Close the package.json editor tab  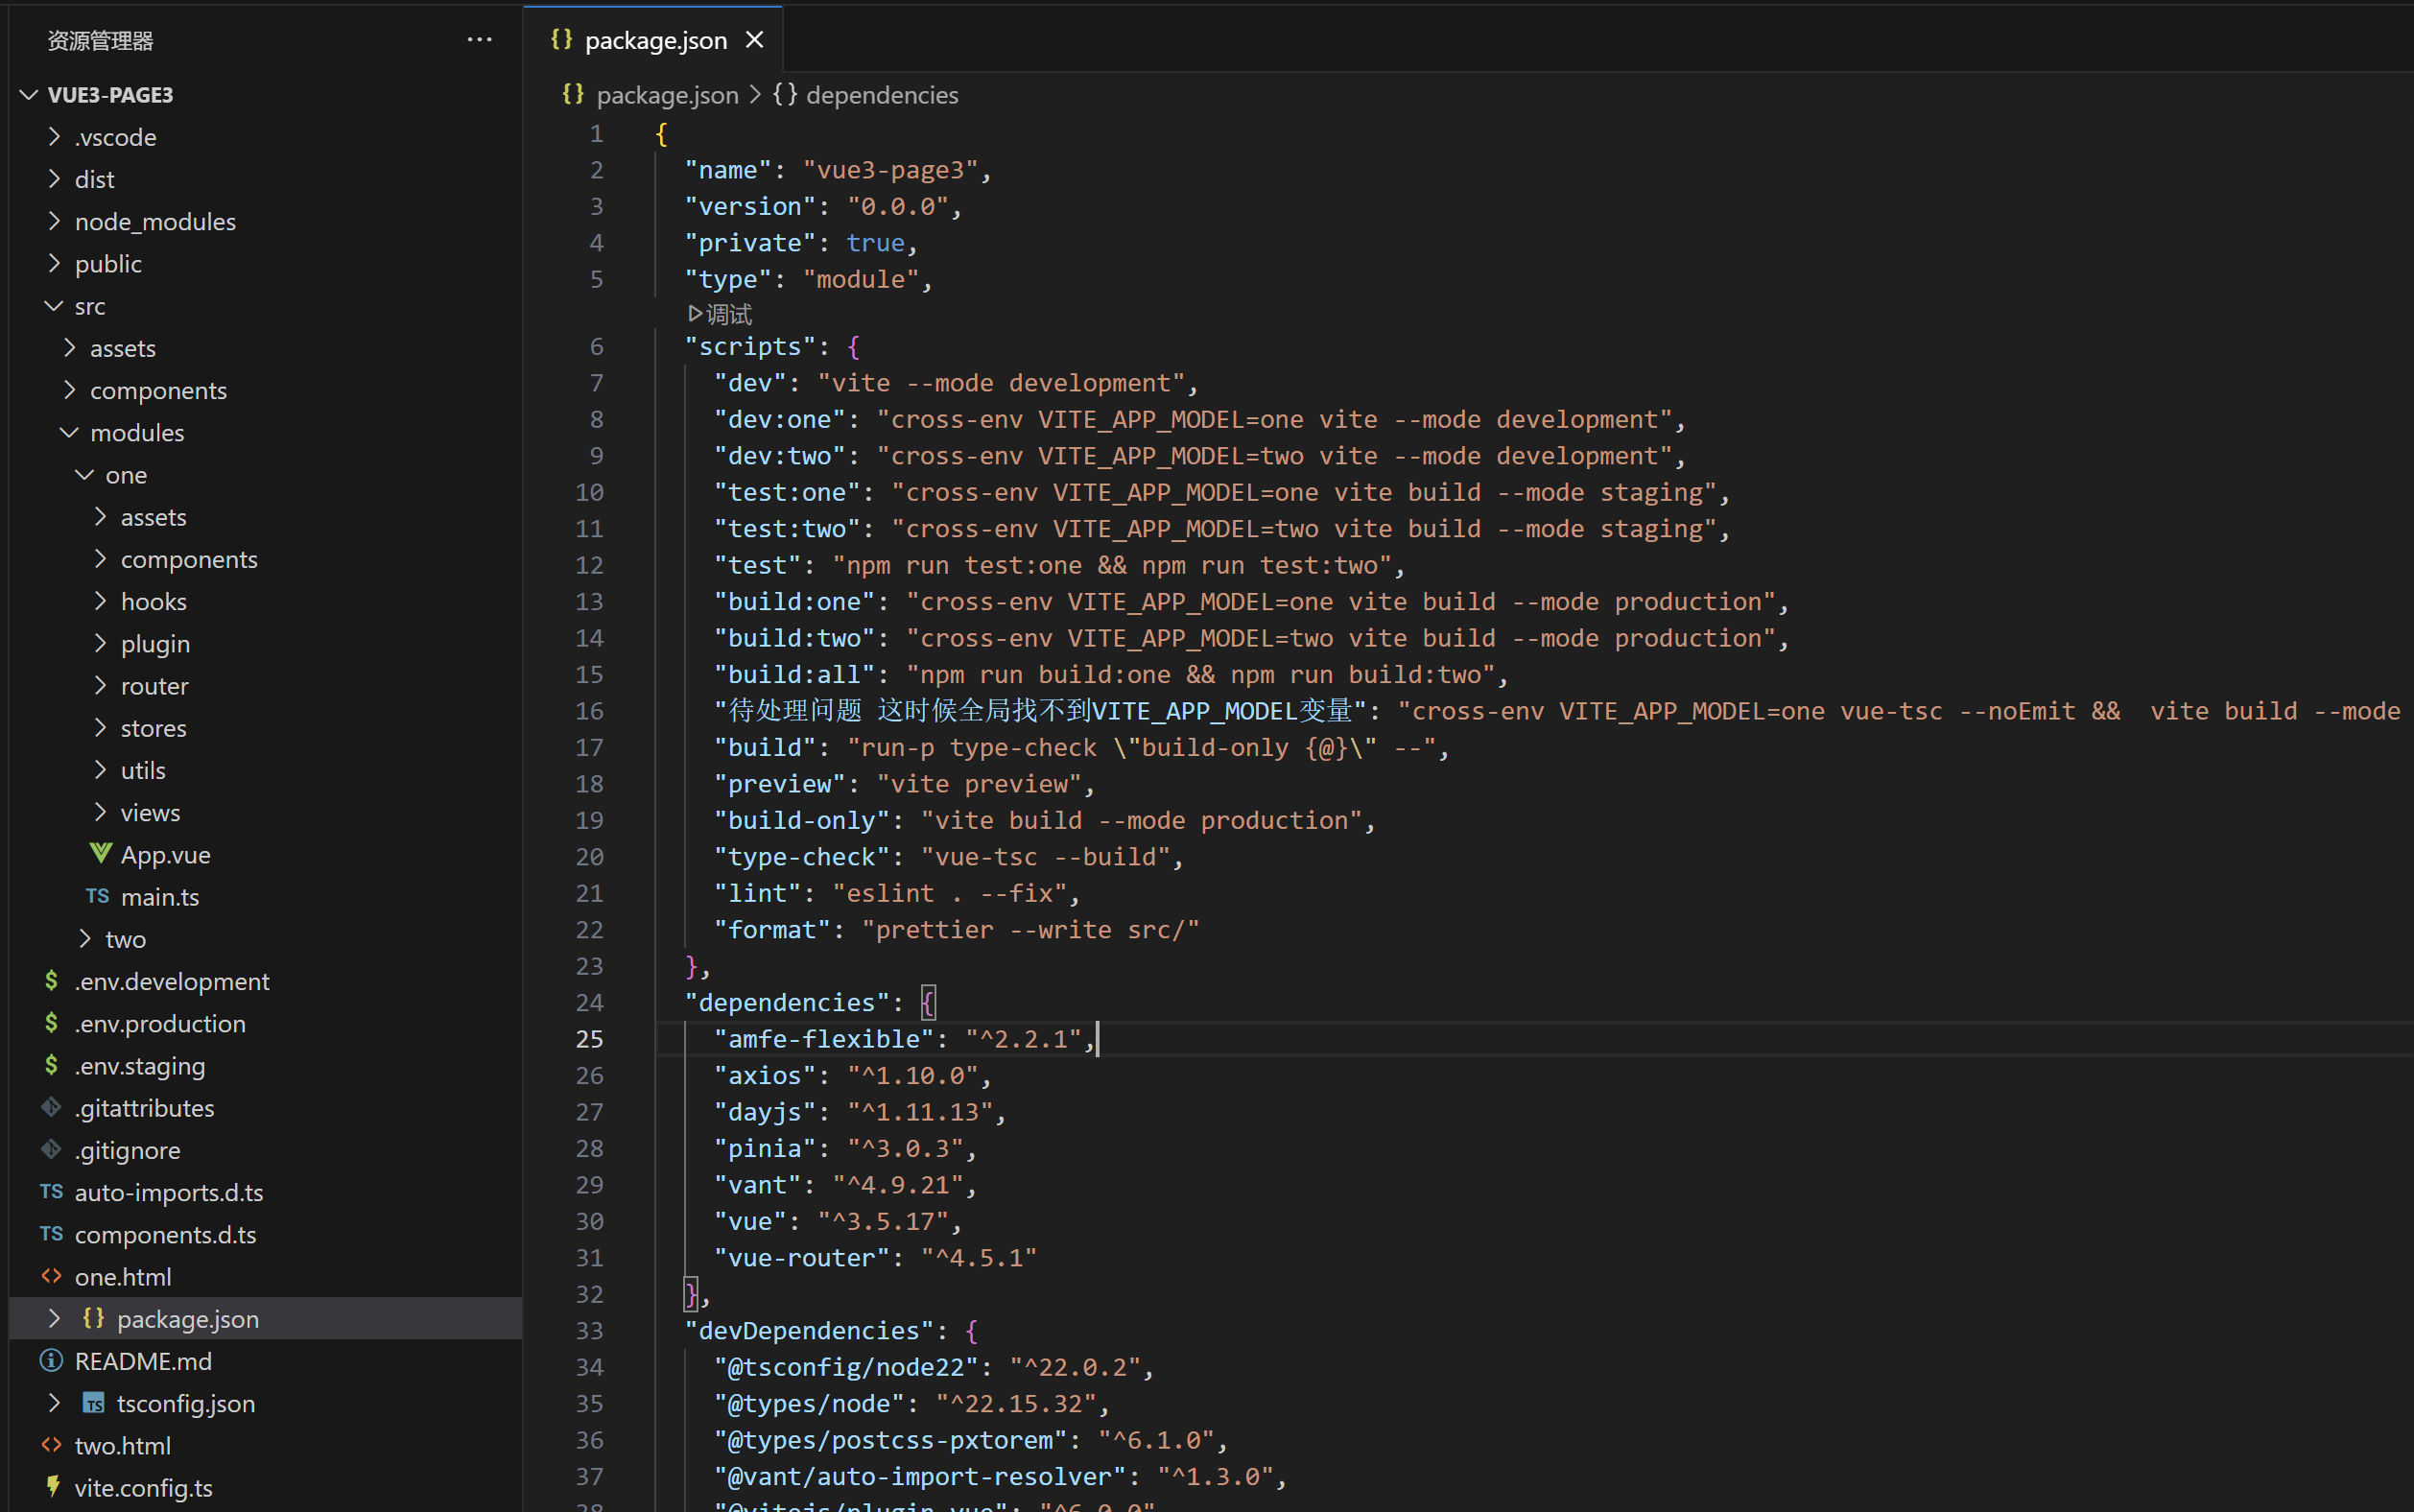[x=755, y=40]
